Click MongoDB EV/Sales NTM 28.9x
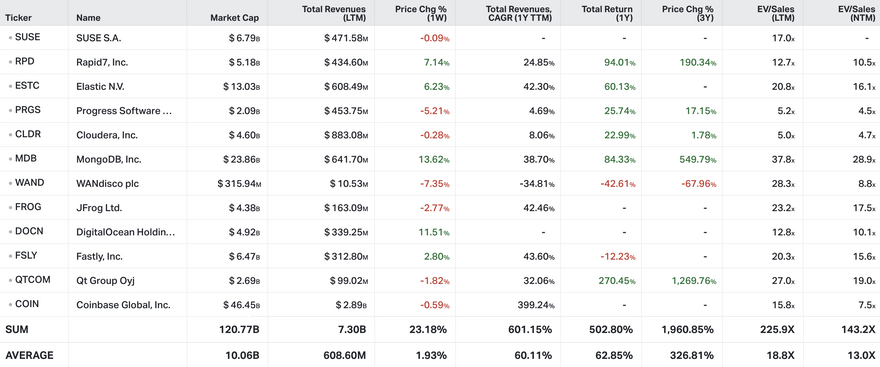The width and height of the screenshot is (880, 367). 864,159
